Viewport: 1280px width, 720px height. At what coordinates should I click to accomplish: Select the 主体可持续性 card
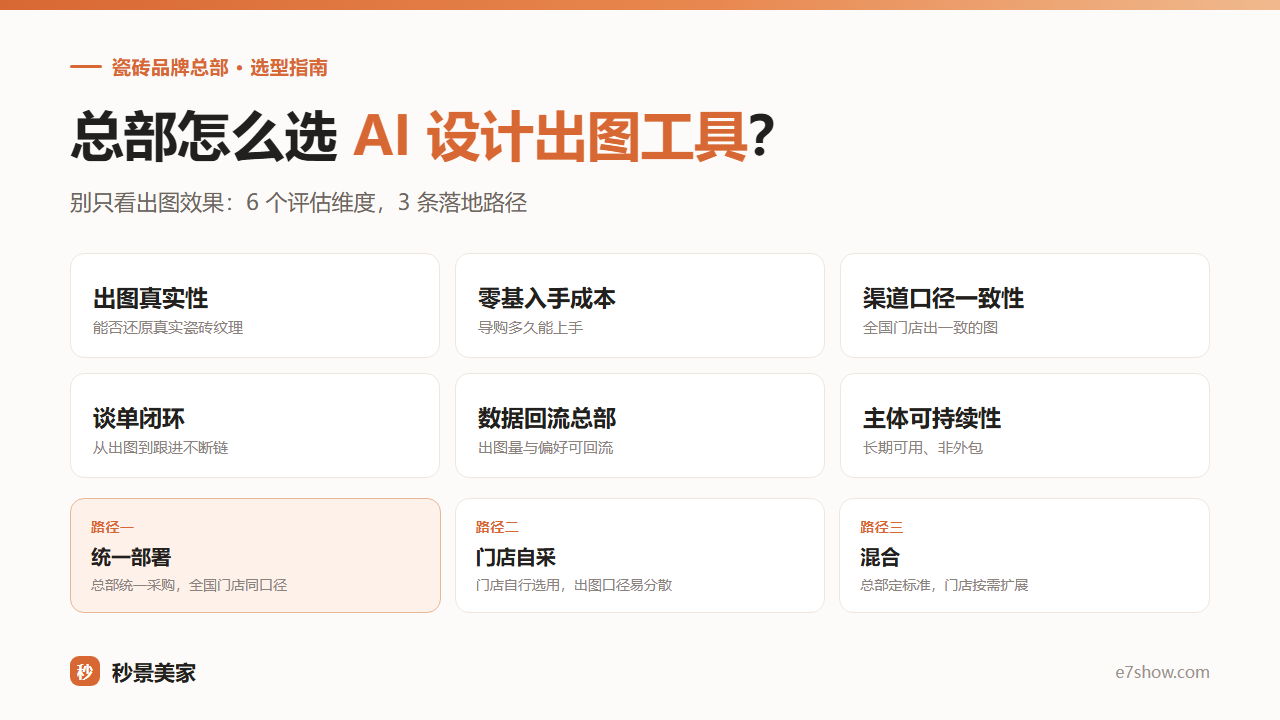[x=1025, y=425]
